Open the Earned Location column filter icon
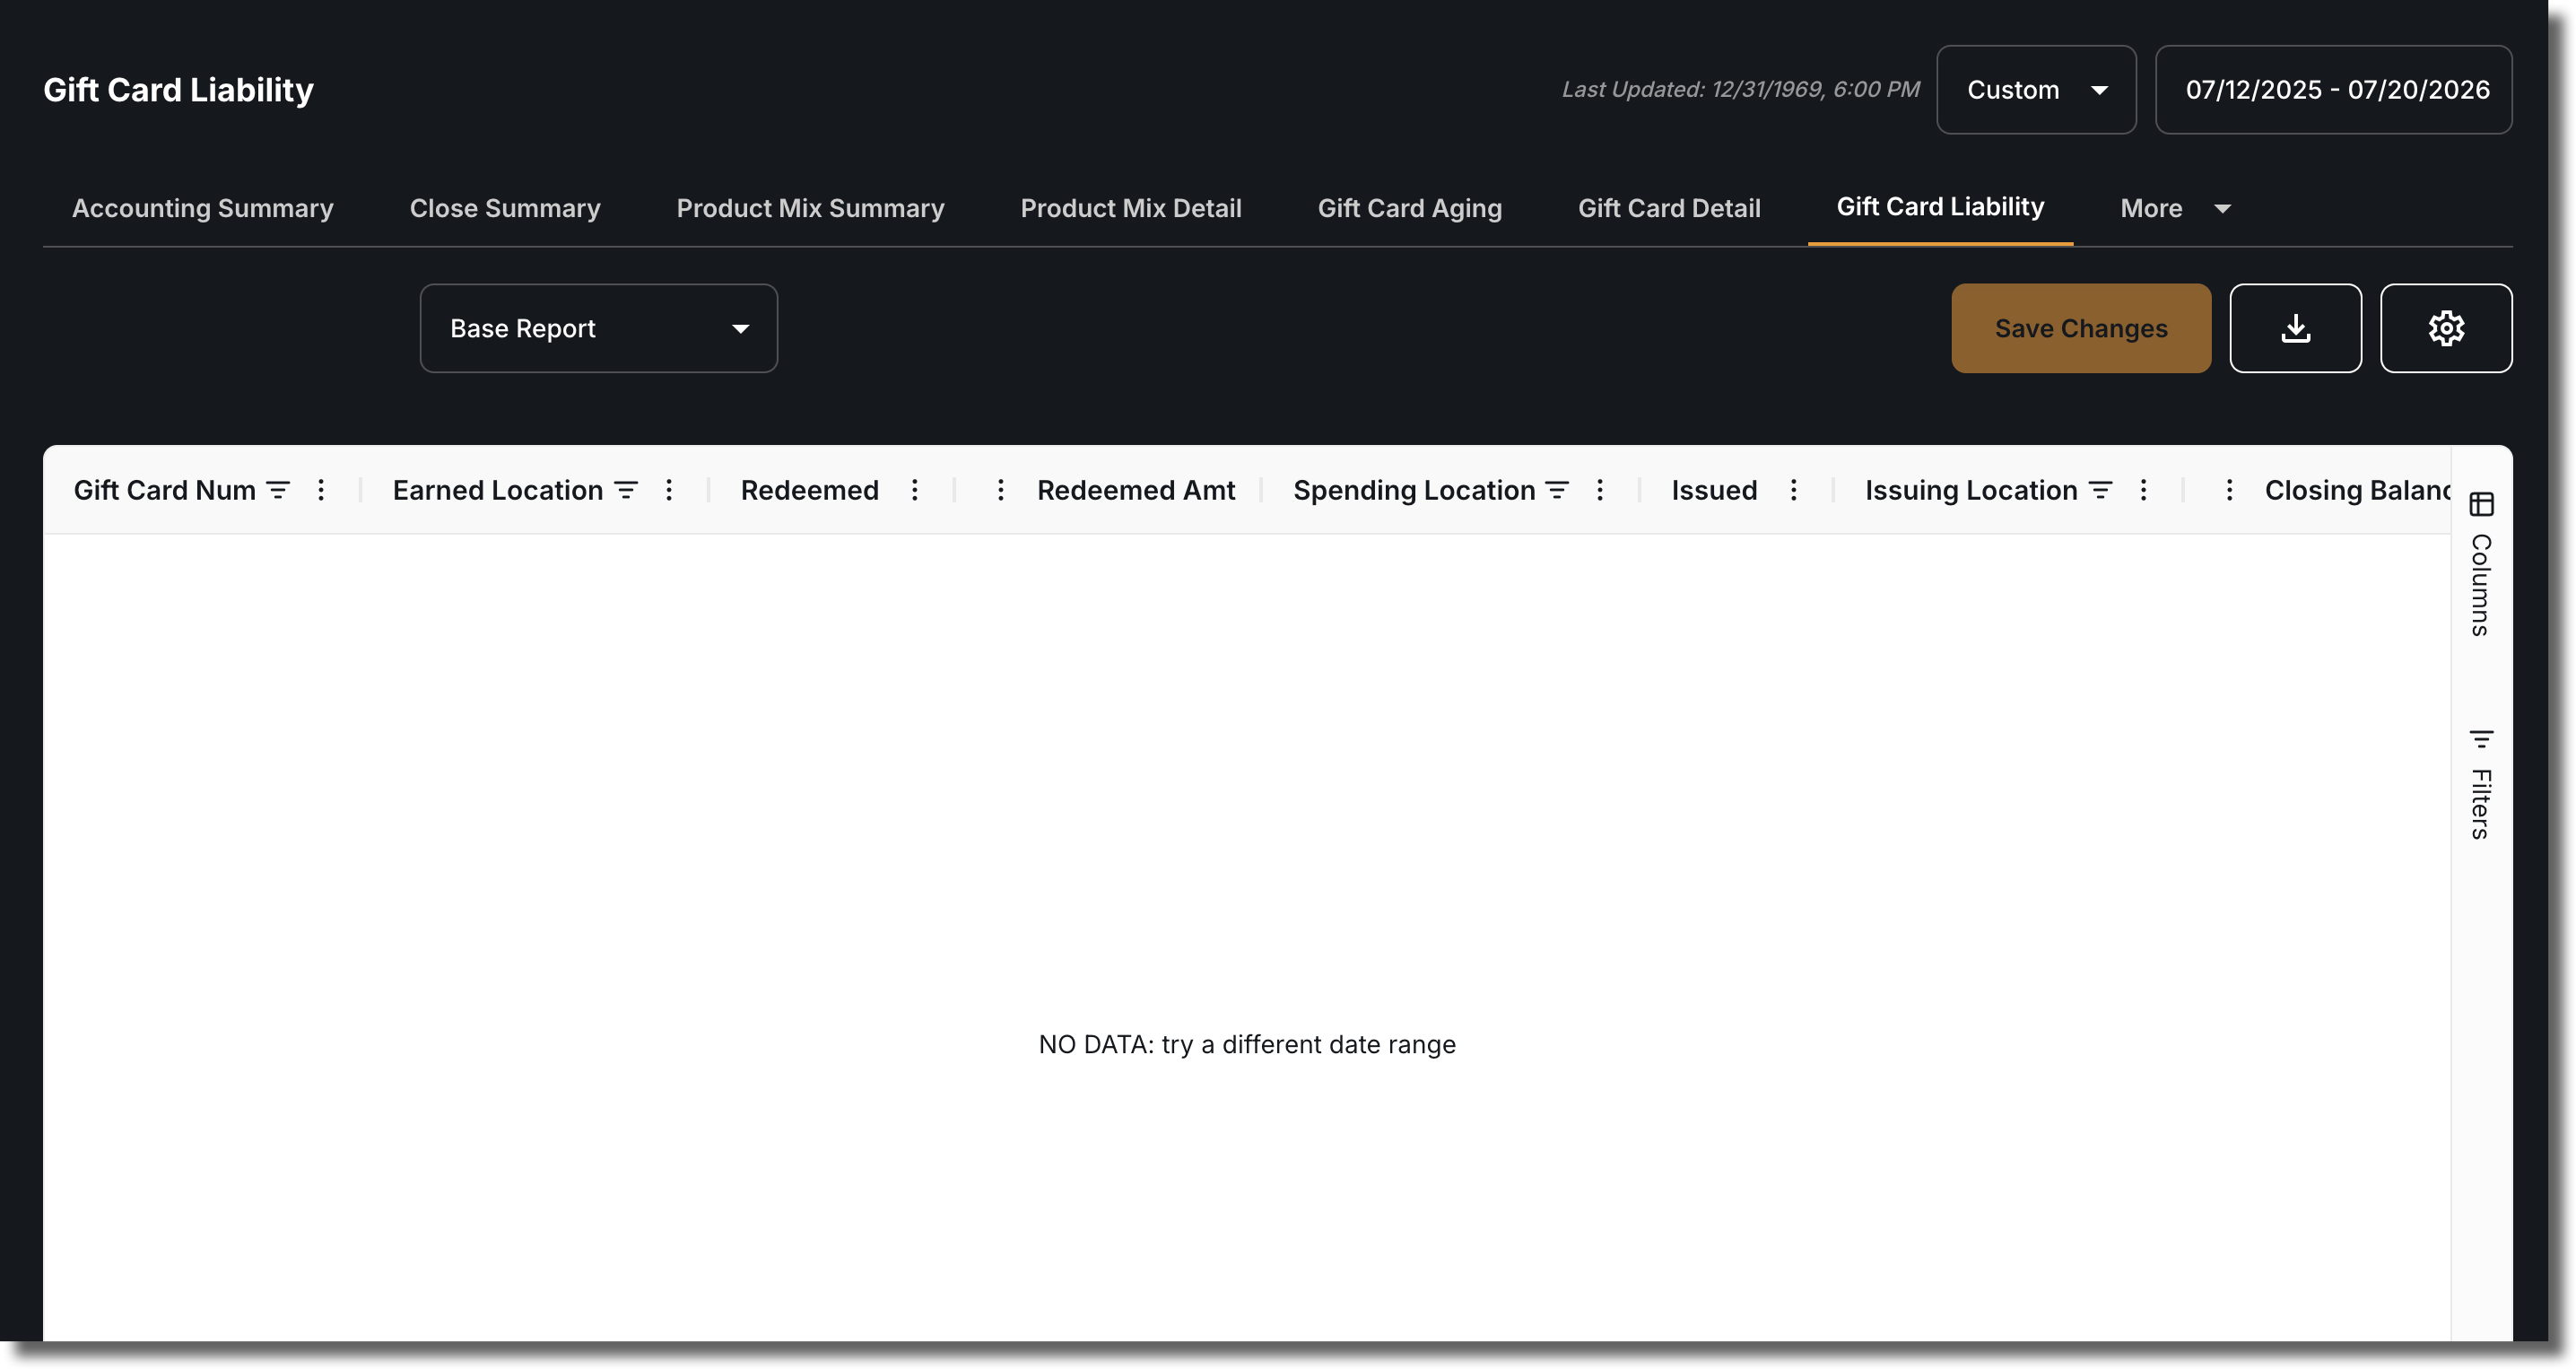The height and width of the screenshot is (1369, 2576). pos(626,490)
